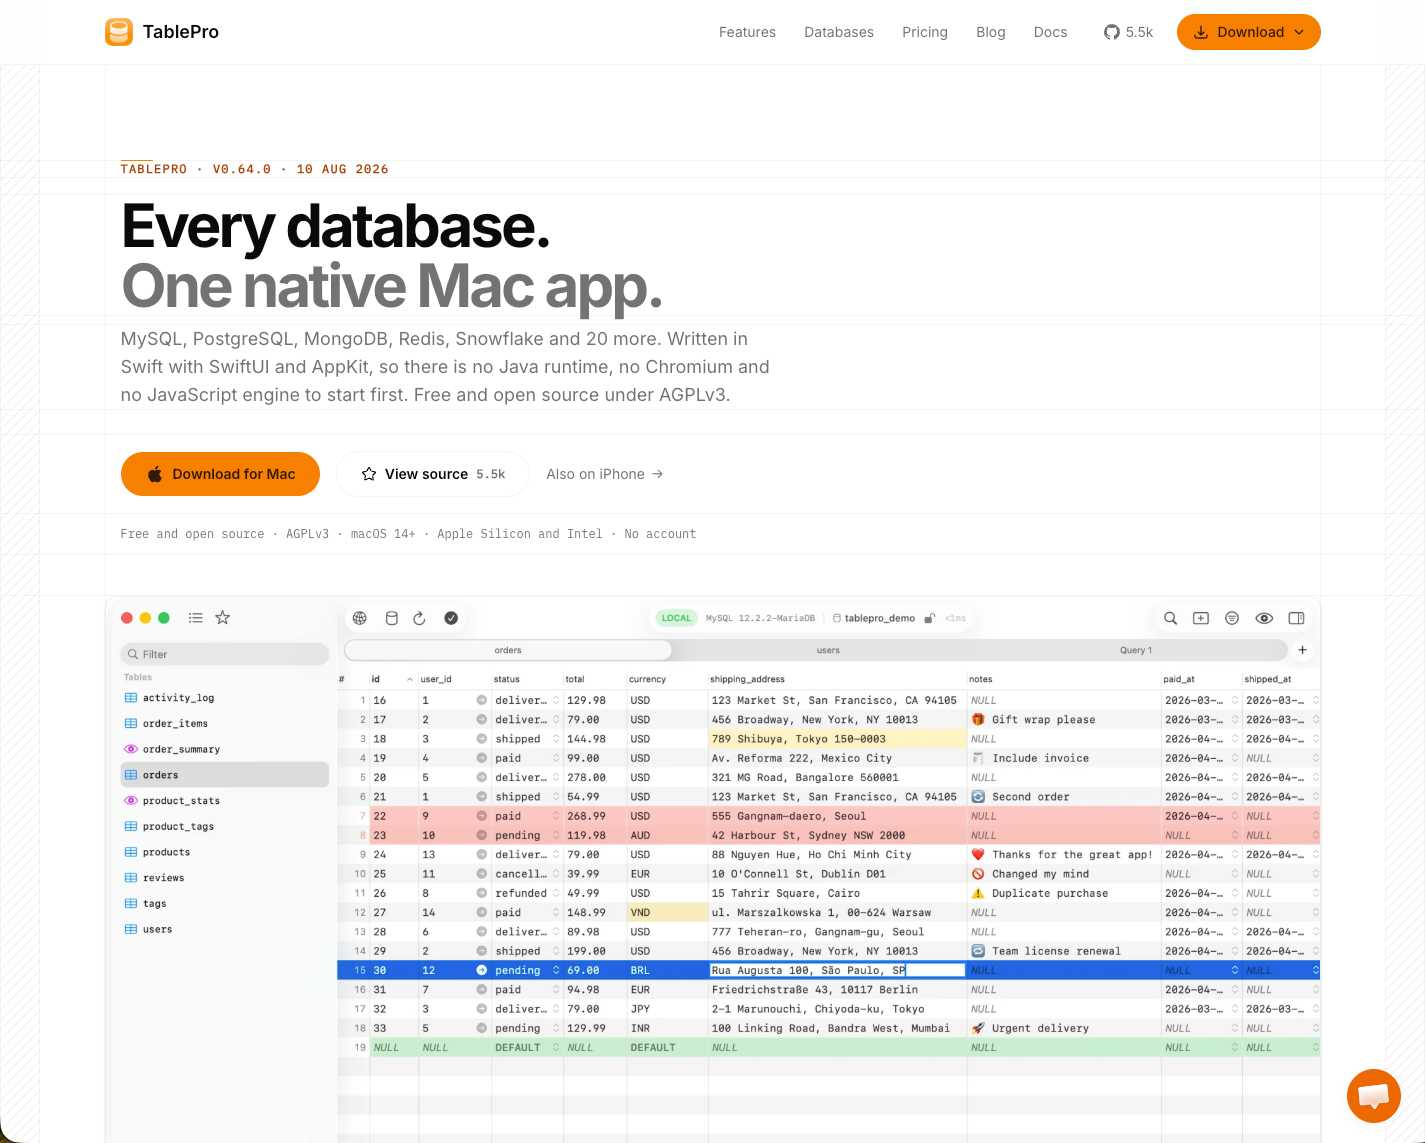Toggle the right sidebar panel icon
This screenshot has height=1143, width=1425.
point(1296,618)
